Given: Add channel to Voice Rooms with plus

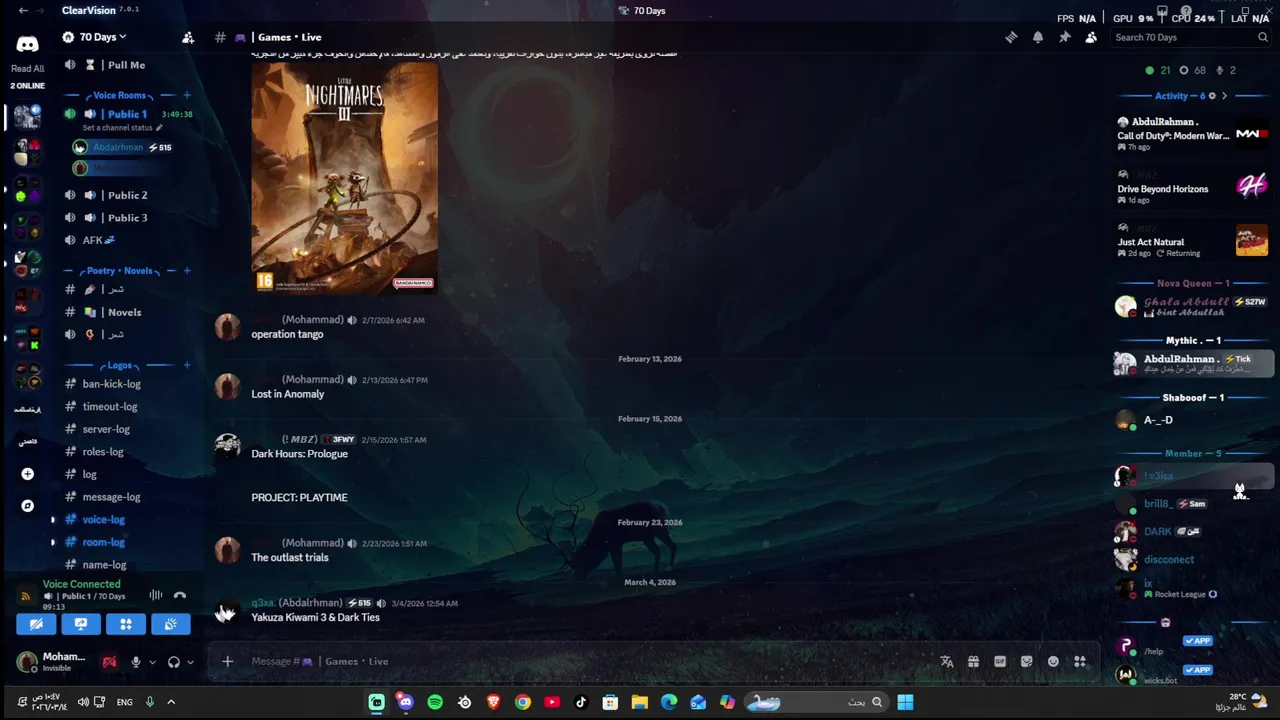Looking at the screenshot, I should (x=186, y=95).
